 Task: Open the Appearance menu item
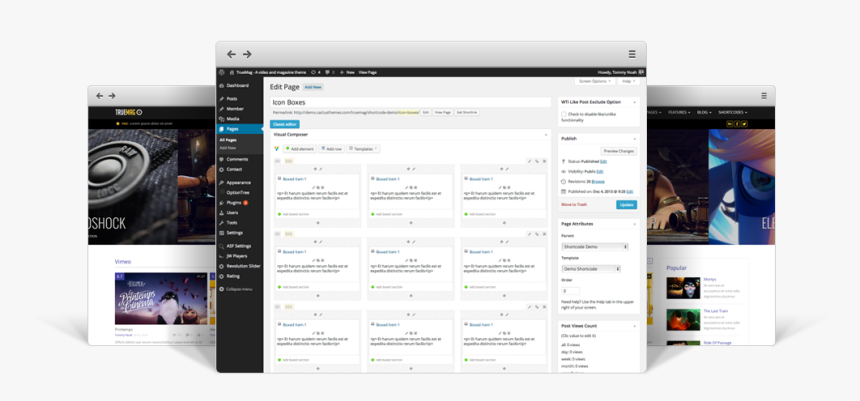238,182
